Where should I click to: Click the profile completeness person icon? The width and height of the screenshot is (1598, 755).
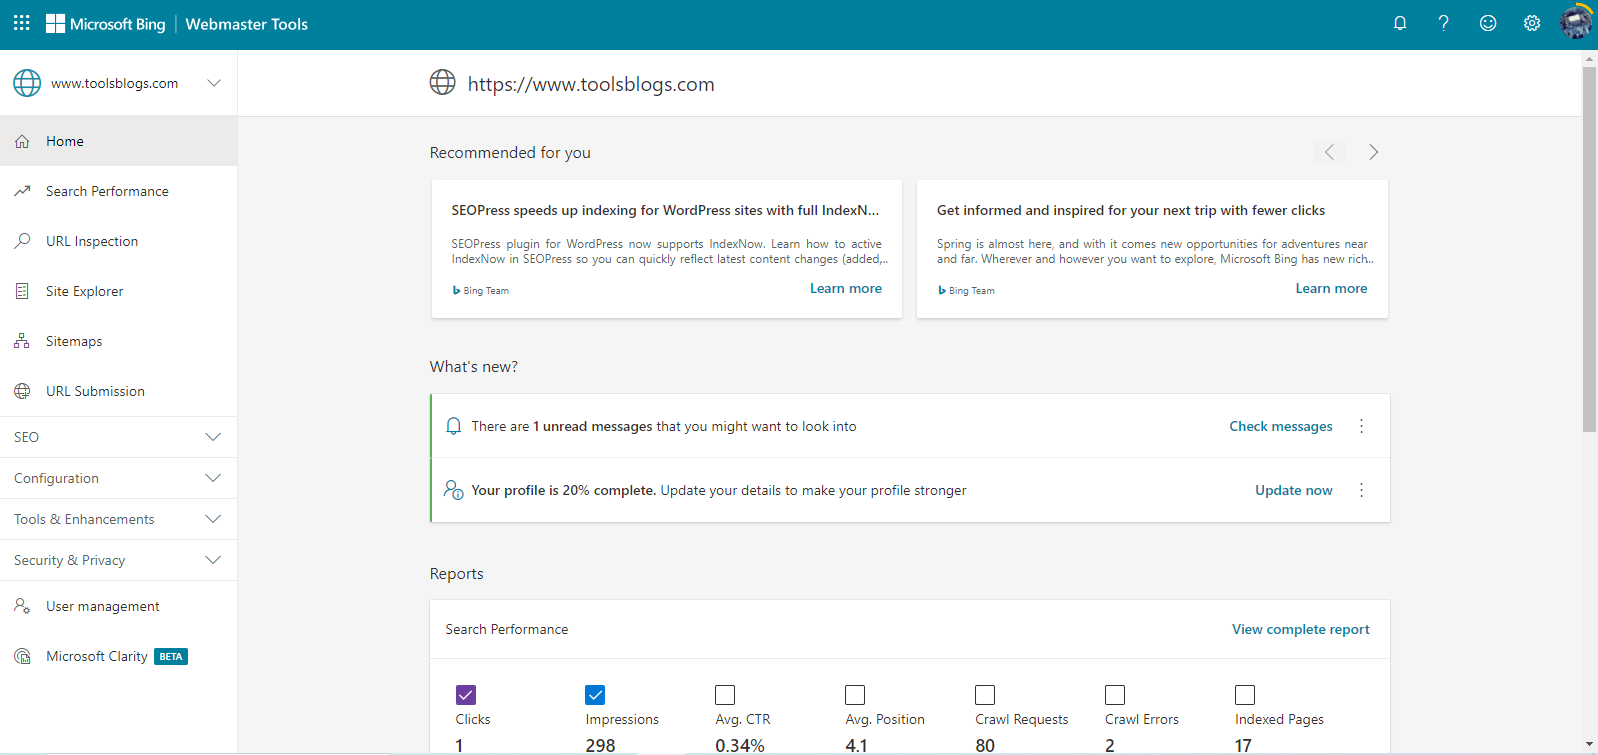click(454, 490)
